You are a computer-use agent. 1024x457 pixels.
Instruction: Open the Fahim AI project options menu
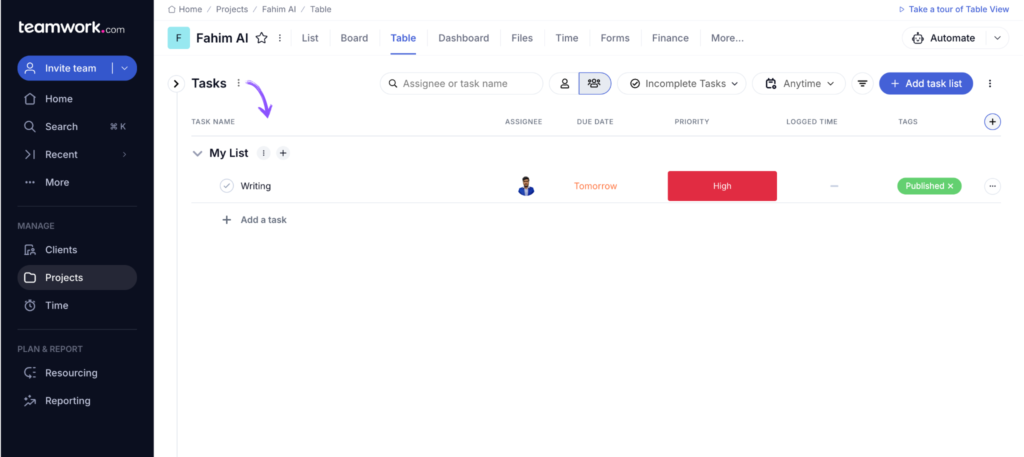tap(280, 38)
